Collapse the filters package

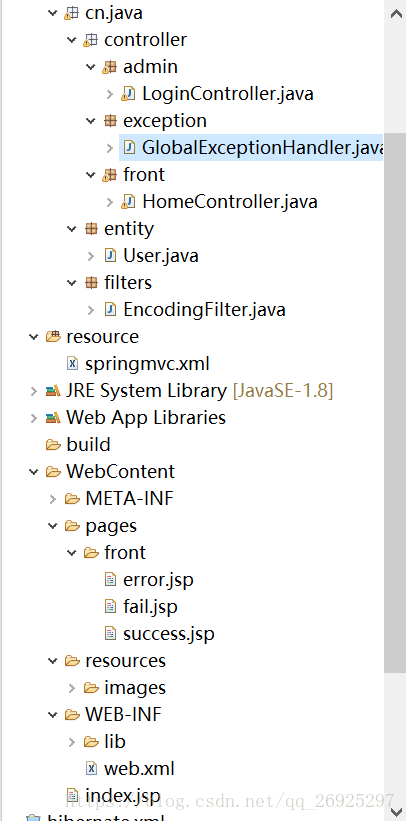pos(72,283)
